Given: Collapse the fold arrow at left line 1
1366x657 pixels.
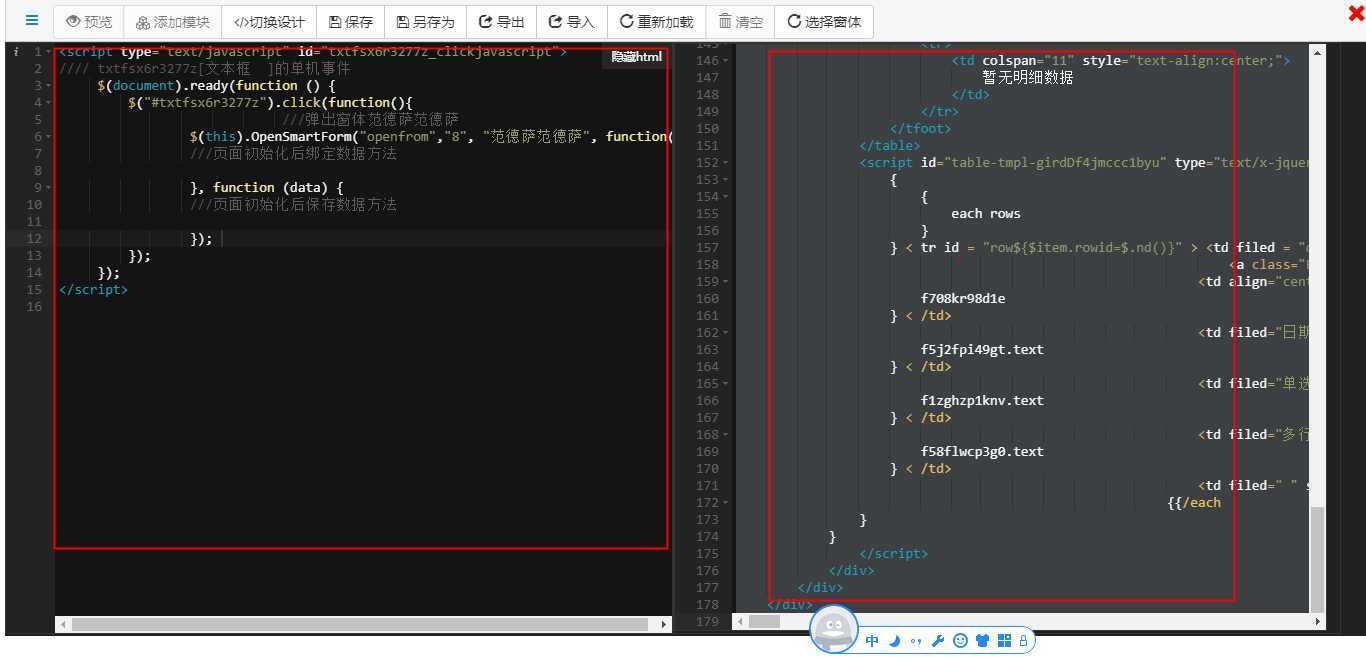Looking at the screenshot, I should (49, 52).
